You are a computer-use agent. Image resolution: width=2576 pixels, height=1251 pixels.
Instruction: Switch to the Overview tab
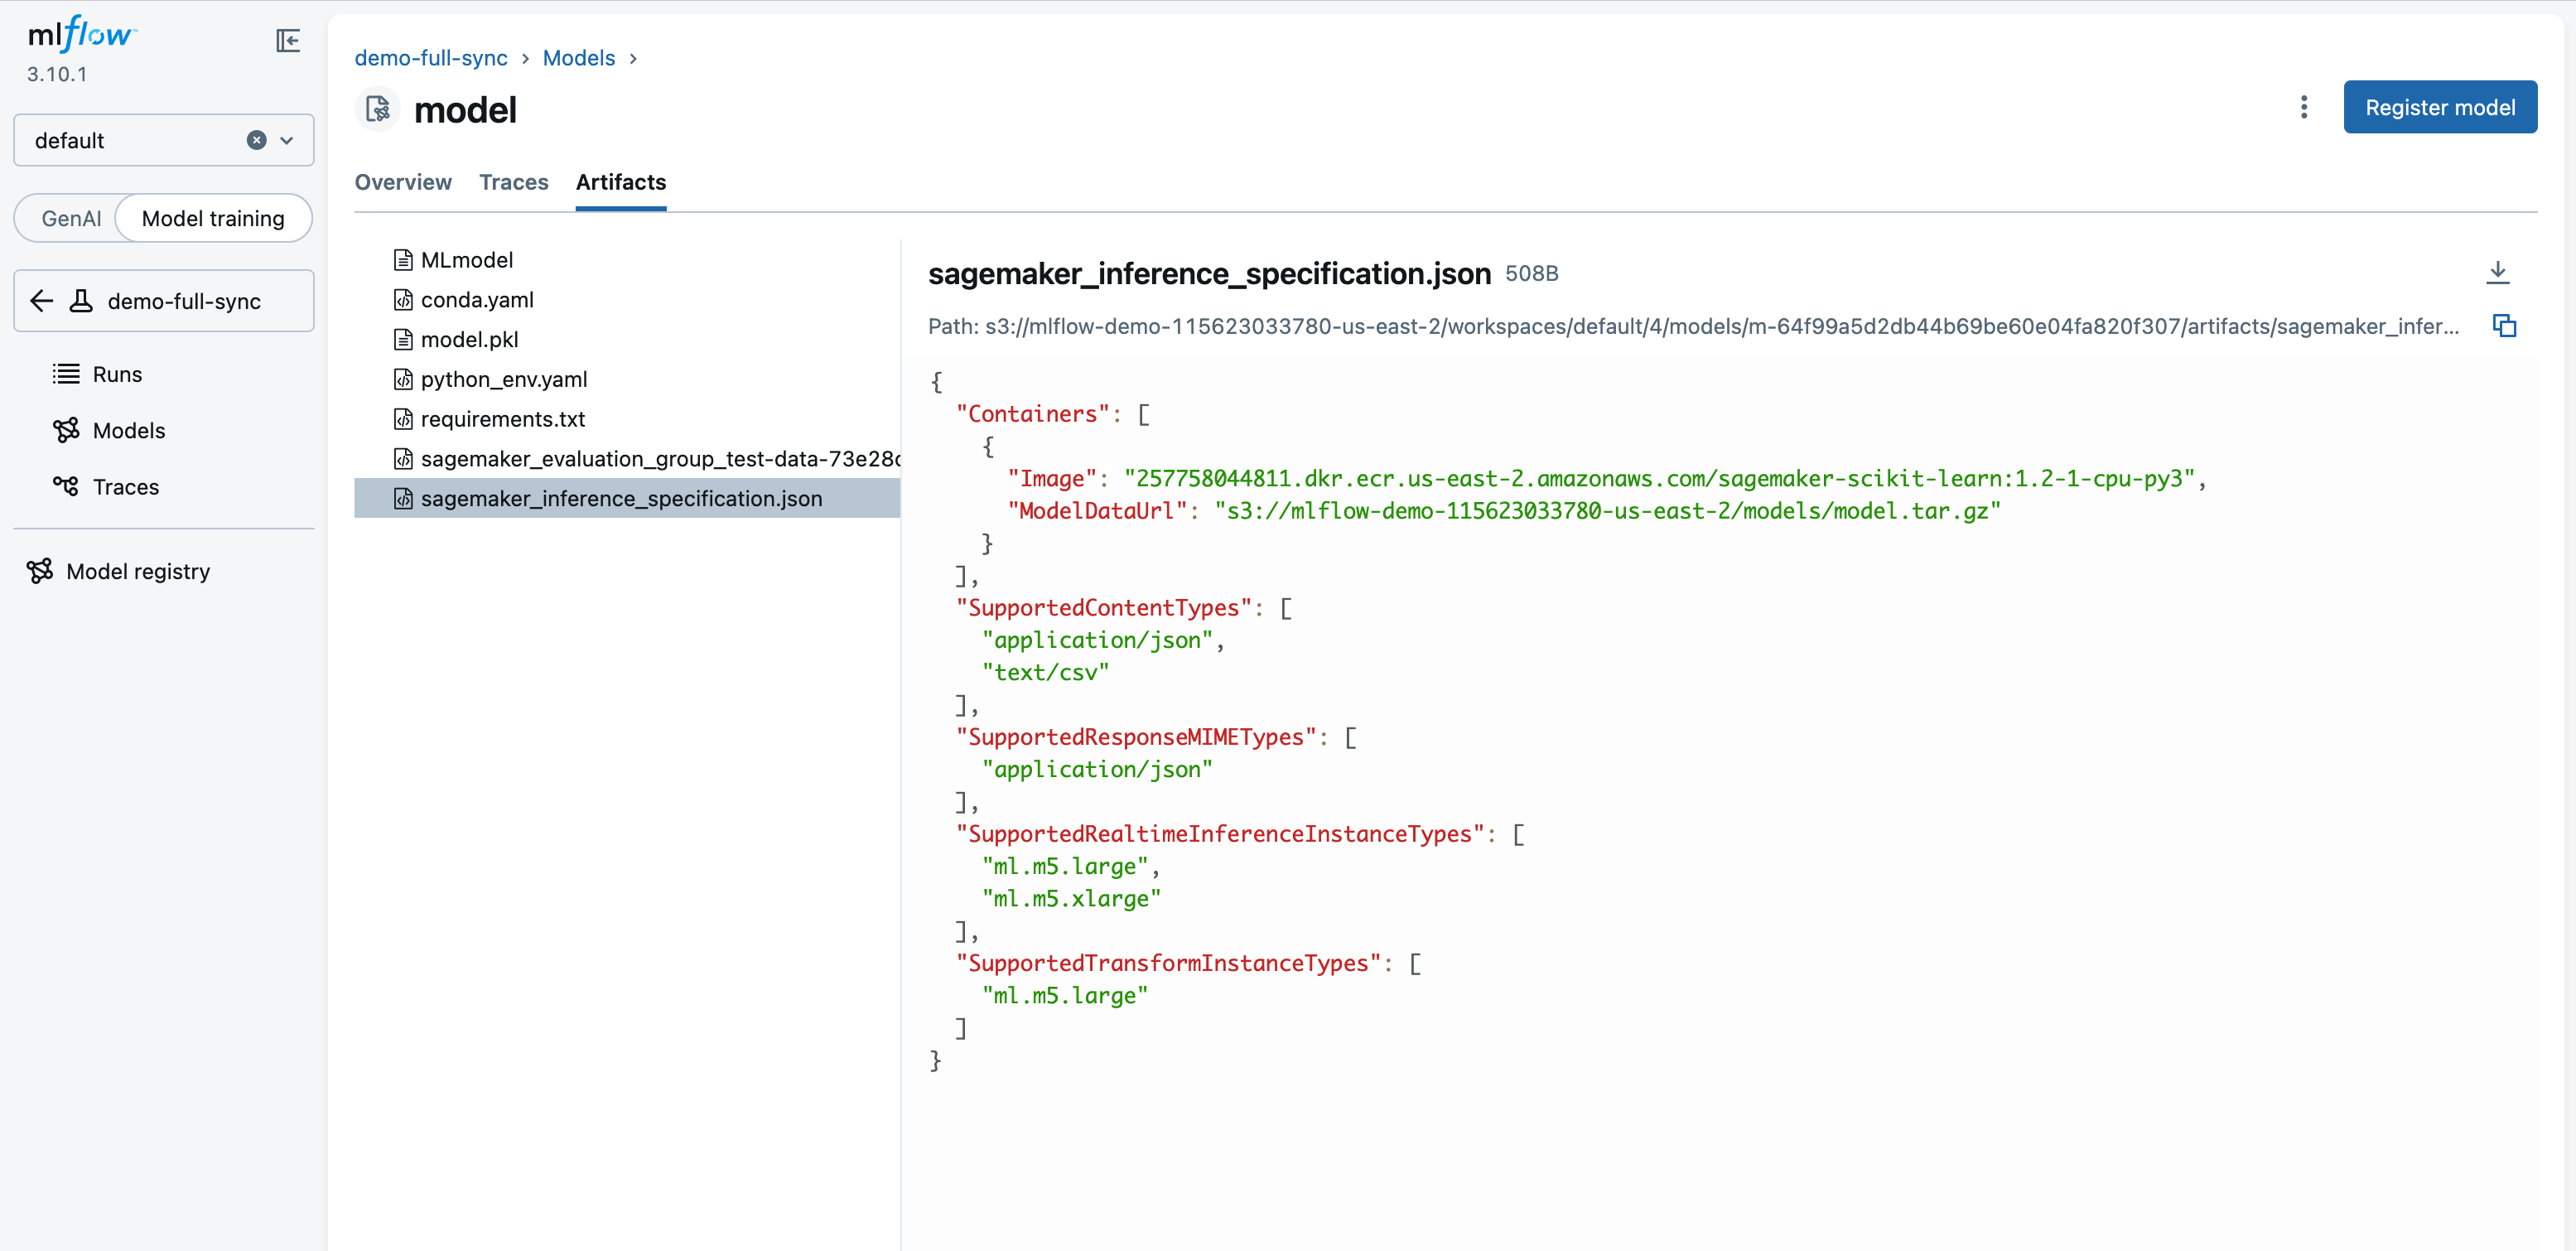tap(403, 182)
